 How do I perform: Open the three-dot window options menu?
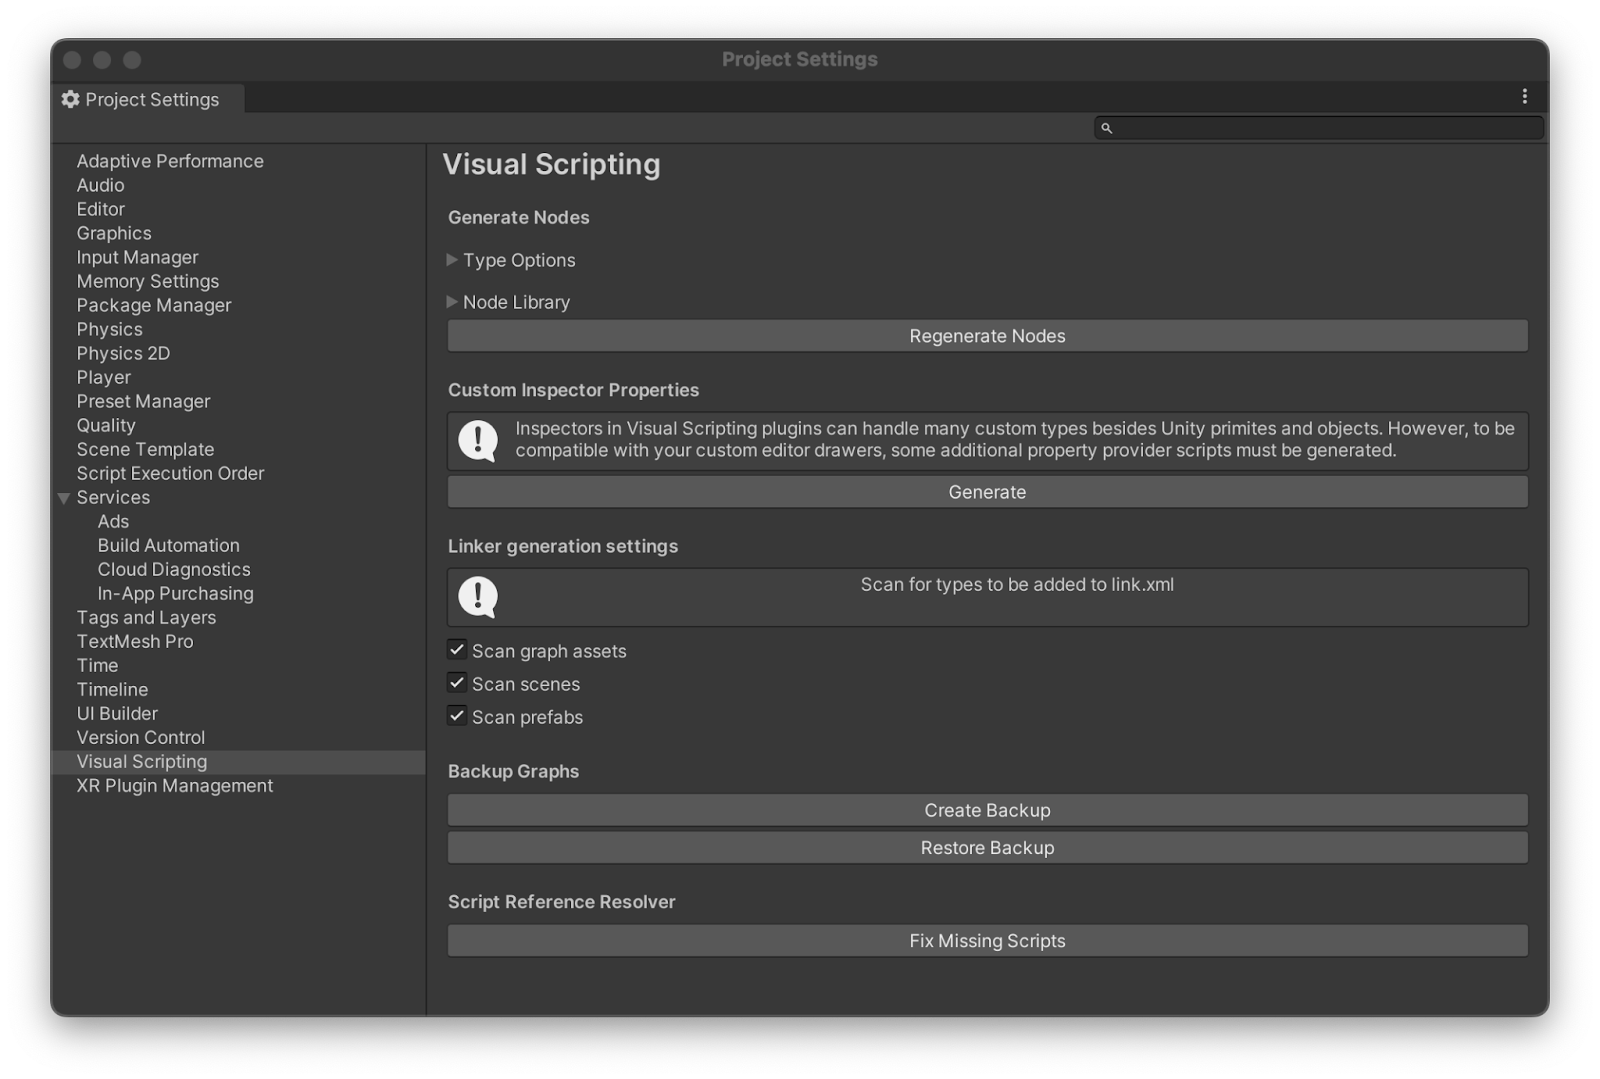point(1524,96)
